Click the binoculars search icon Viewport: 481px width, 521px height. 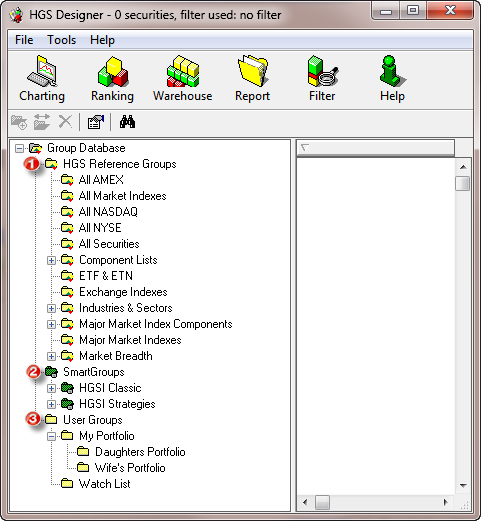point(127,122)
